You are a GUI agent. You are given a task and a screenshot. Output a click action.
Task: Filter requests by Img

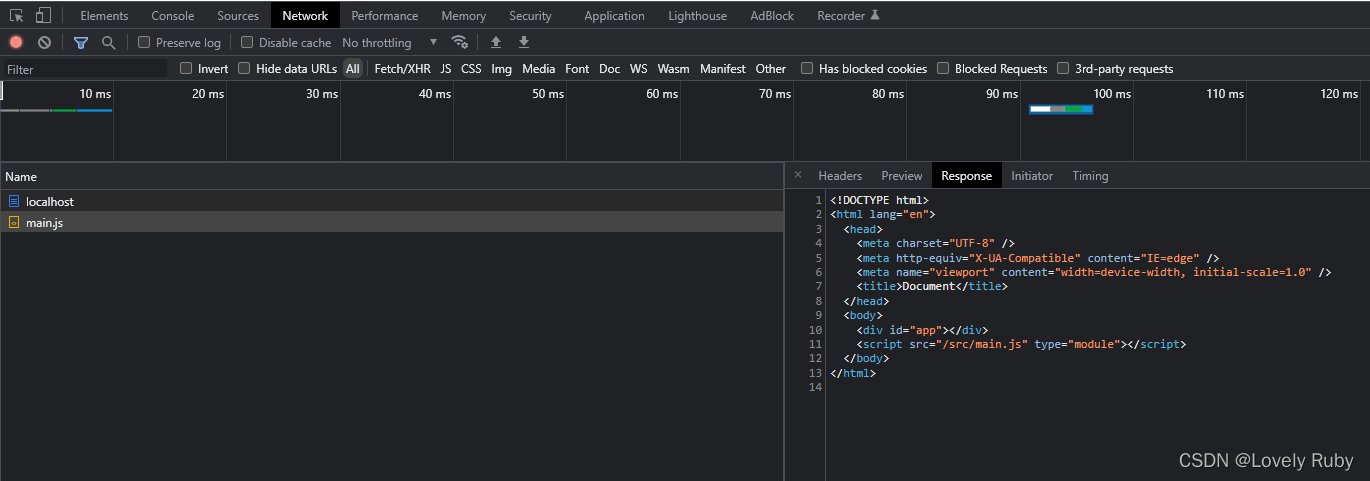pyautogui.click(x=502, y=68)
